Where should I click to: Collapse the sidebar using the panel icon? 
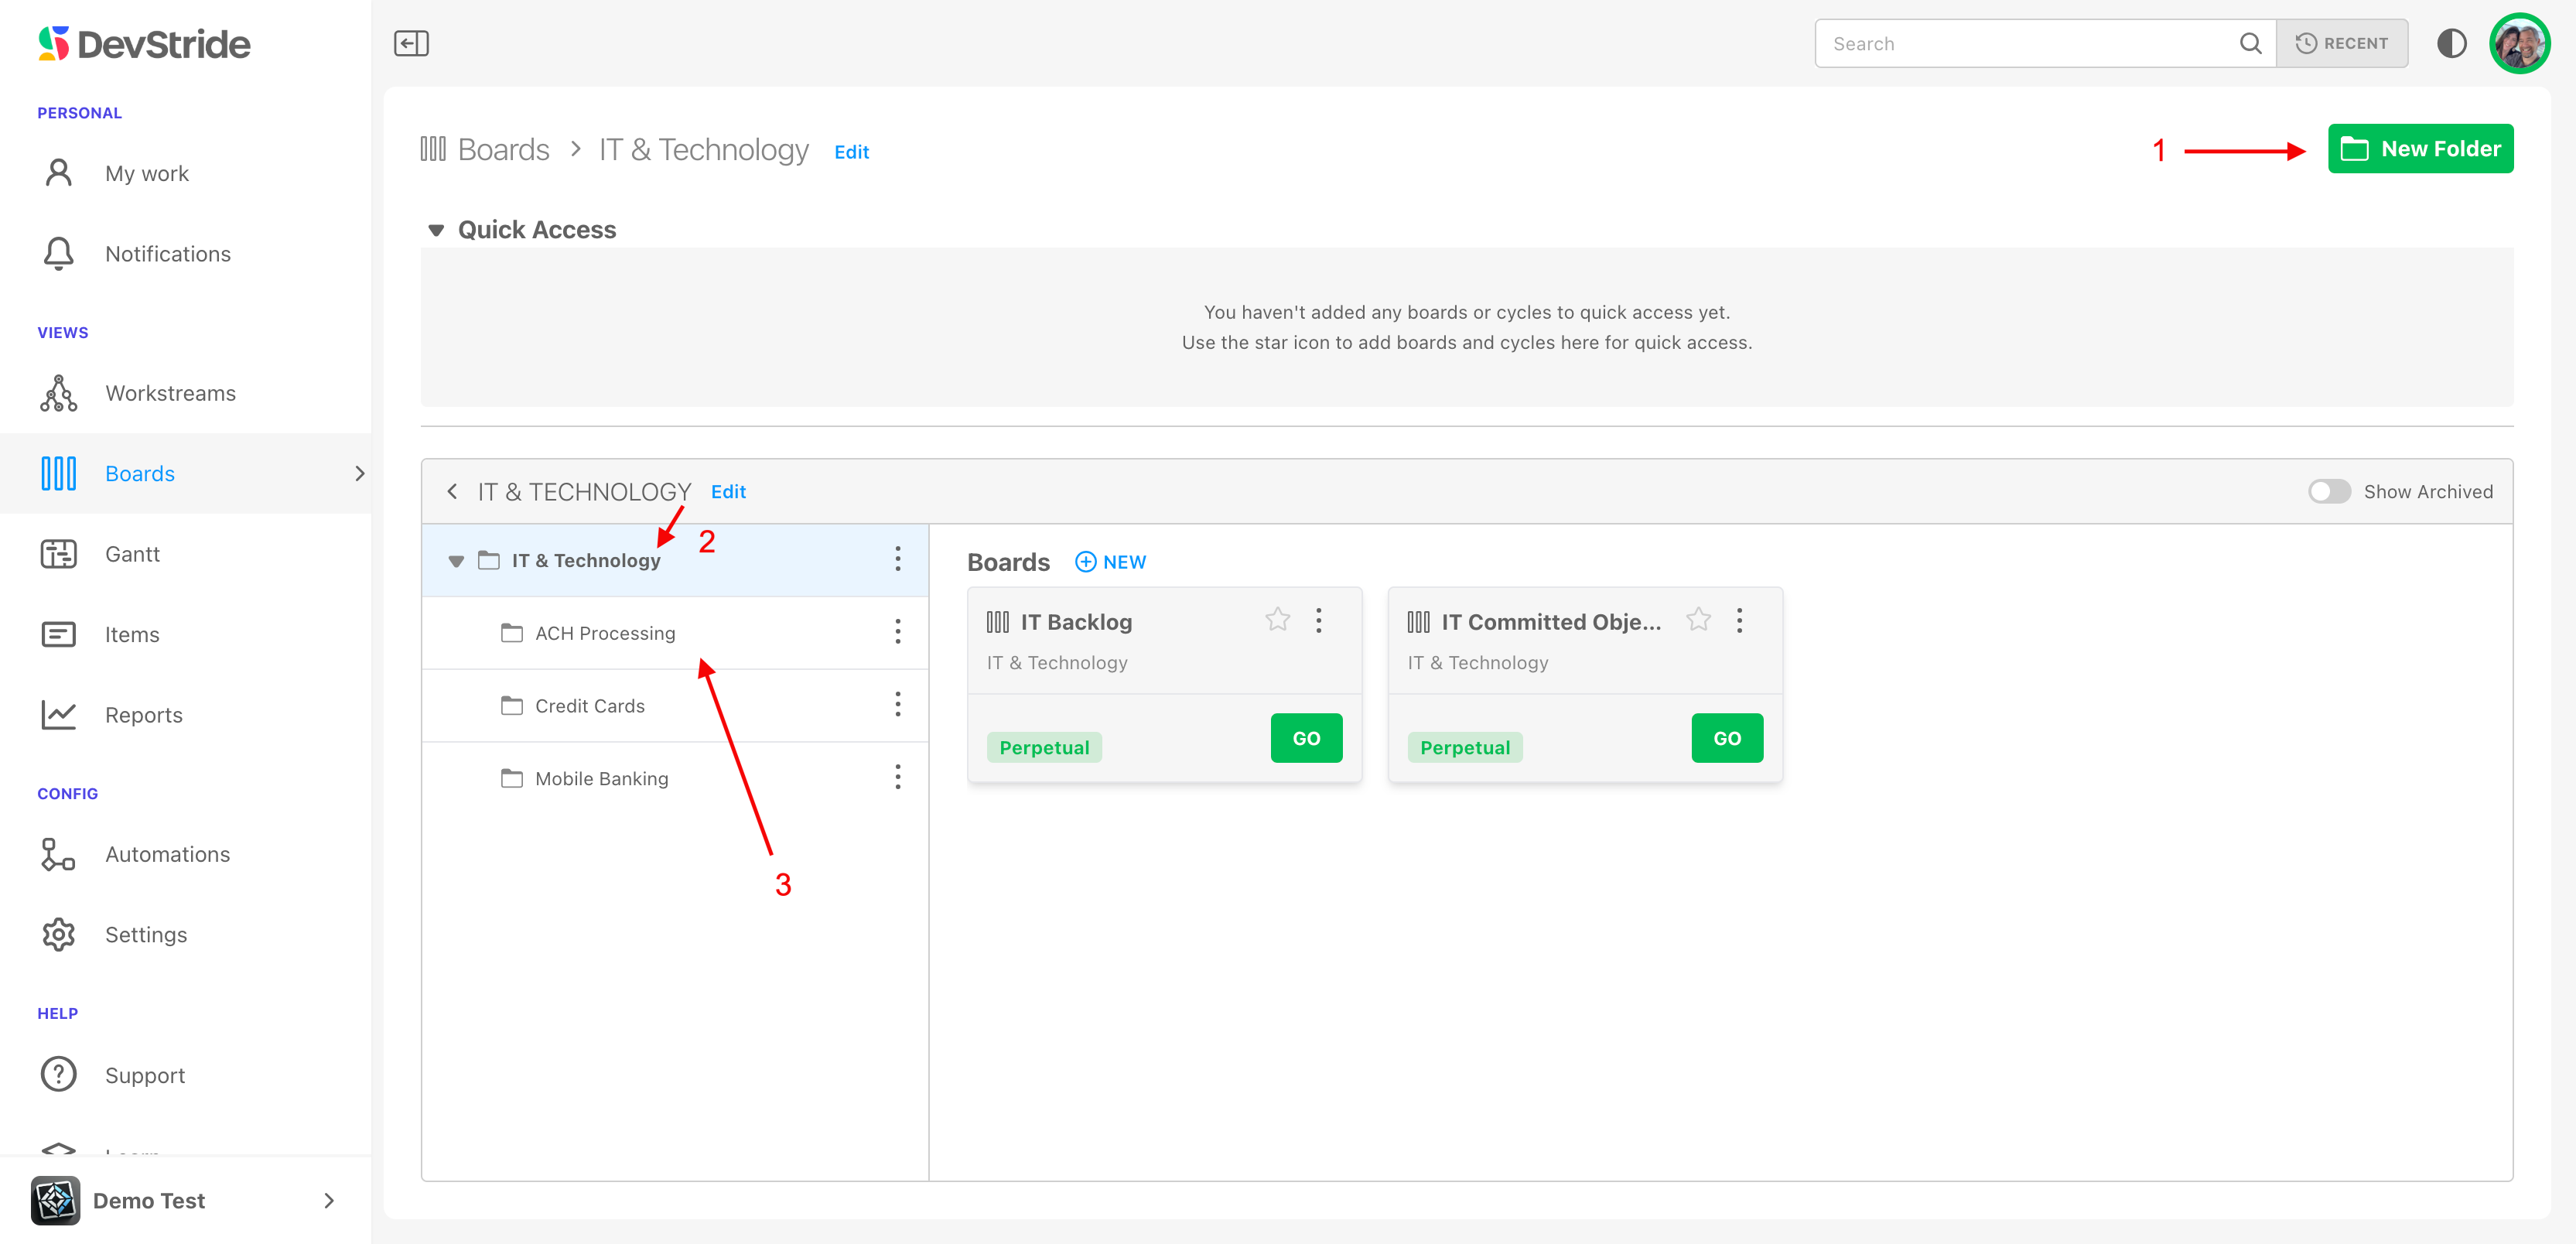tap(411, 43)
